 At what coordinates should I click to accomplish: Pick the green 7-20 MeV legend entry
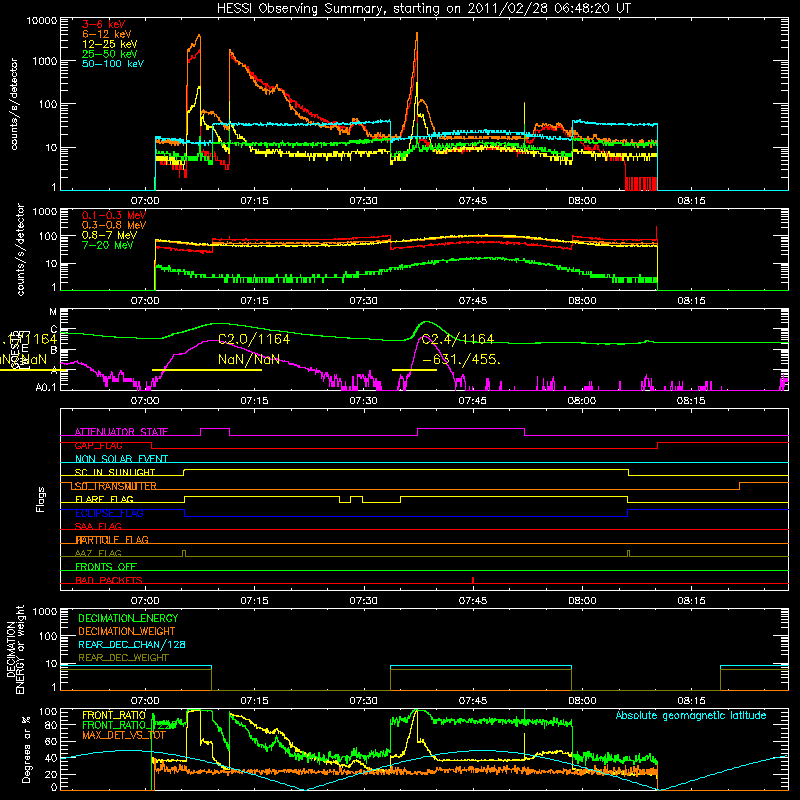point(108,245)
